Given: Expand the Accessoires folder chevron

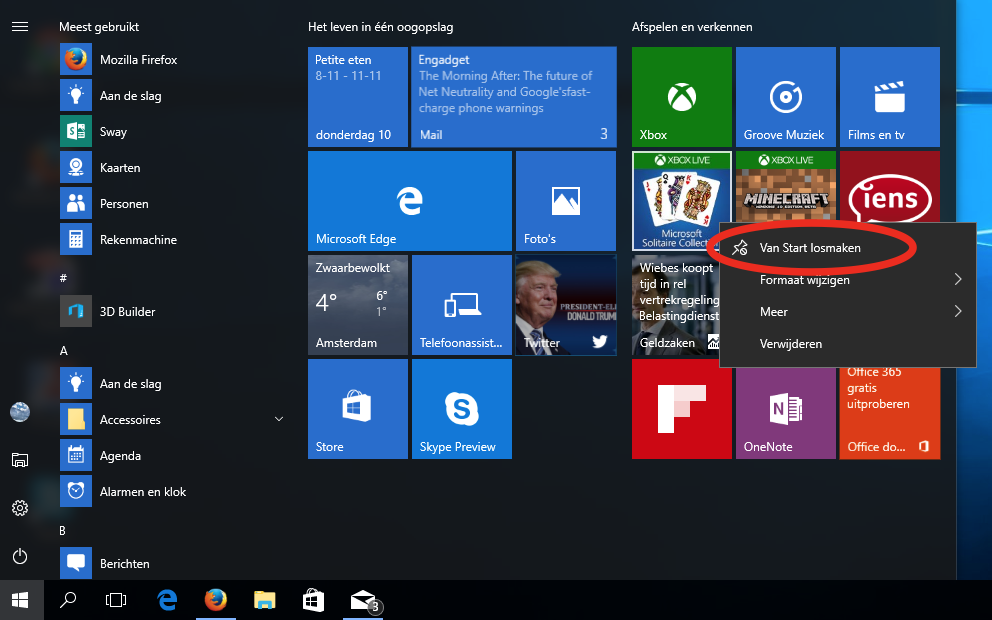Looking at the screenshot, I should click(279, 420).
